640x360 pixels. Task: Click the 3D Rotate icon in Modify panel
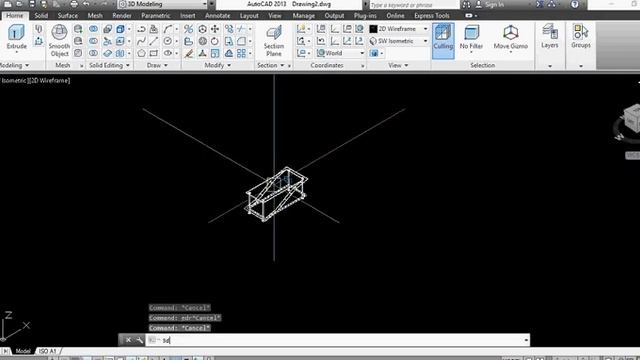202,41
